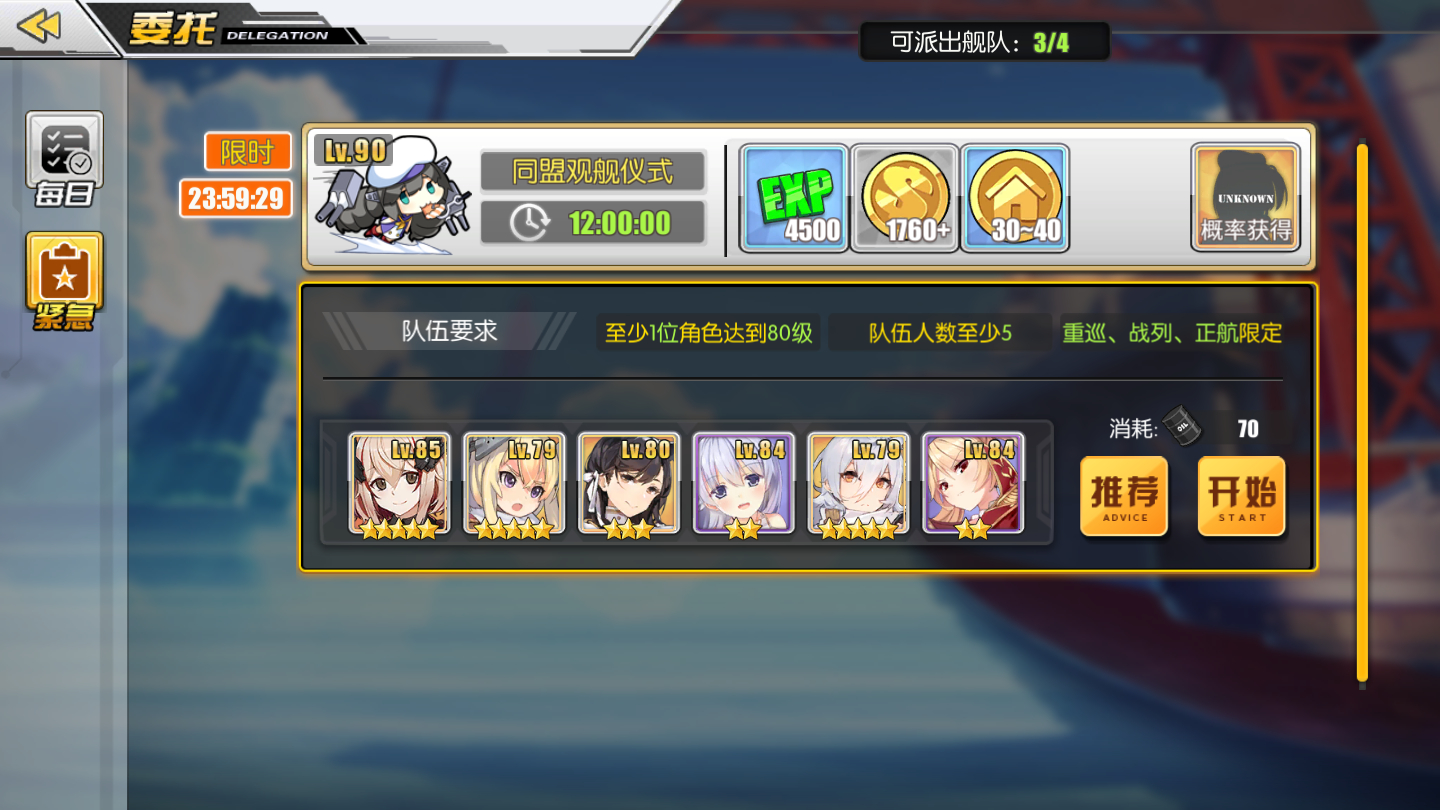Start the commission with 开始 button
Screen dimensions: 1440x810
click(x=1241, y=496)
